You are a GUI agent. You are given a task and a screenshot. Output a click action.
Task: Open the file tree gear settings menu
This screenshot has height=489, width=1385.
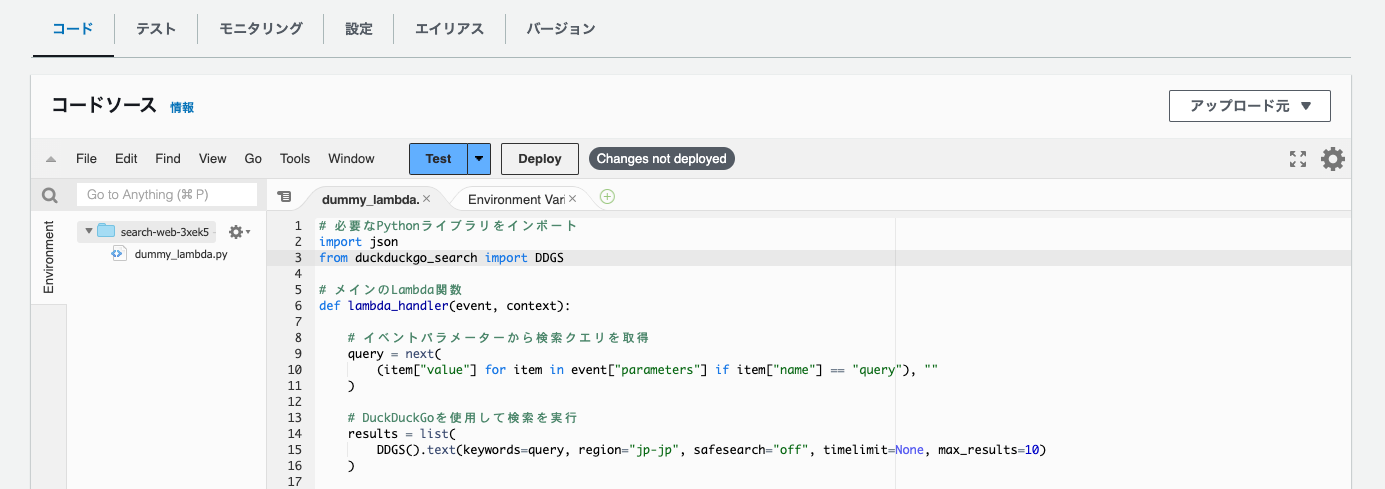pyautogui.click(x=239, y=232)
